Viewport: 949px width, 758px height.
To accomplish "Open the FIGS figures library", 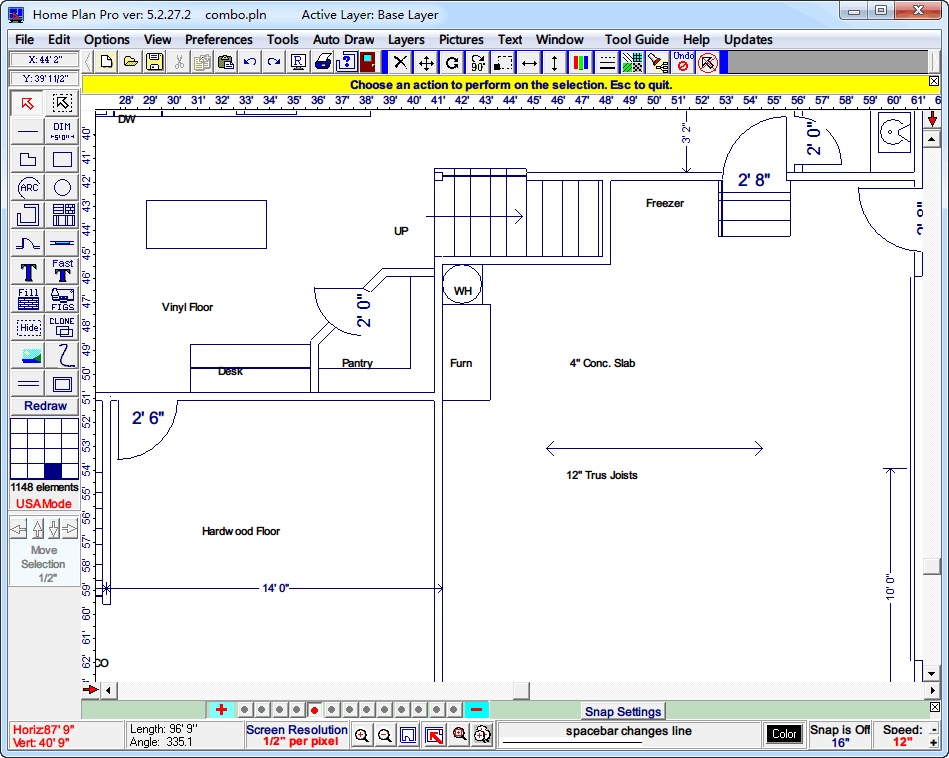I will 62,299.
